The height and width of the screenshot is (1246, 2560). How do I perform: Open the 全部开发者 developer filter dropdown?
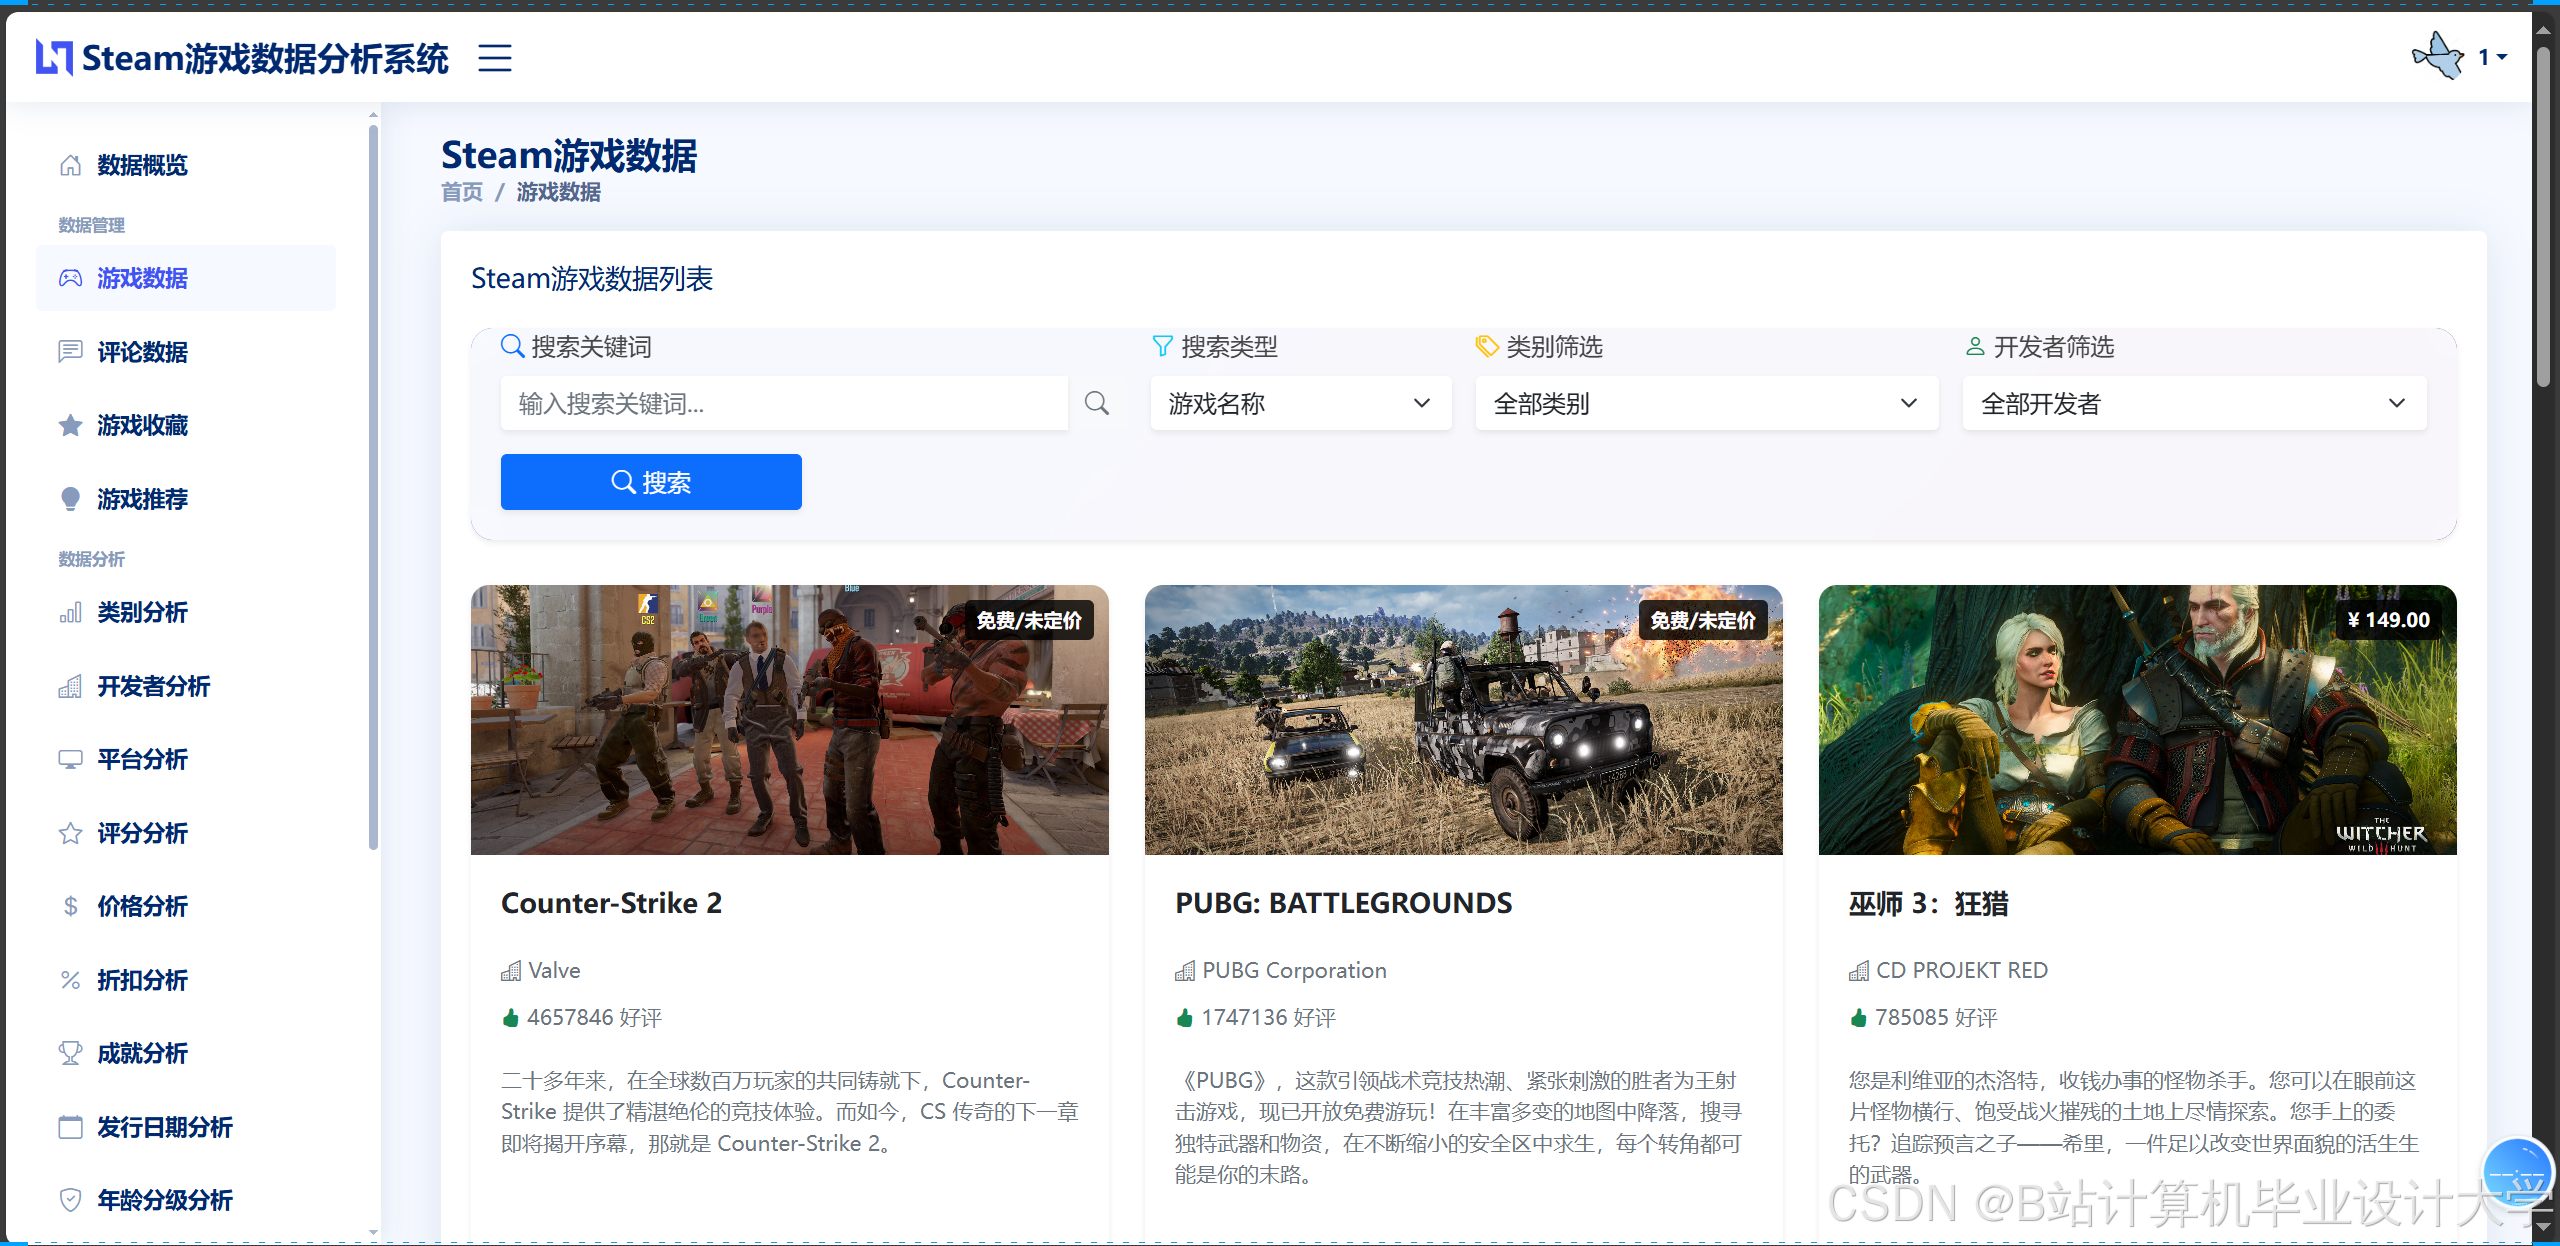coord(2193,403)
